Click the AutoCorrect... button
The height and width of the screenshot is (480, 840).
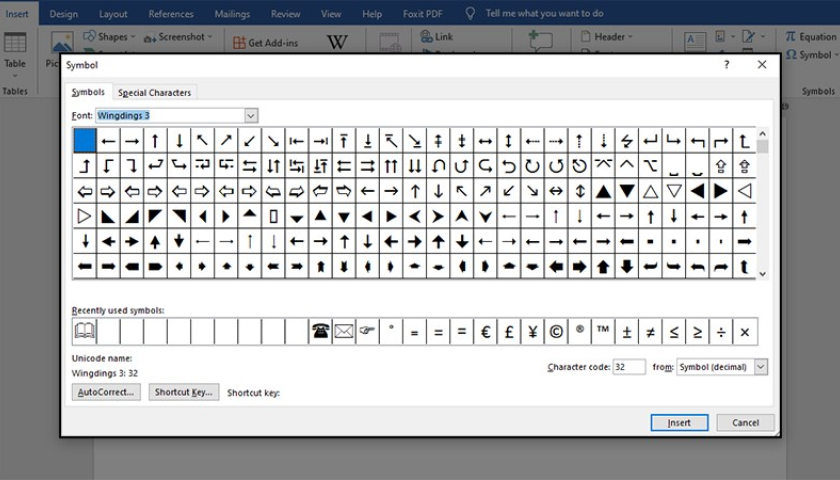tap(106, 393)
